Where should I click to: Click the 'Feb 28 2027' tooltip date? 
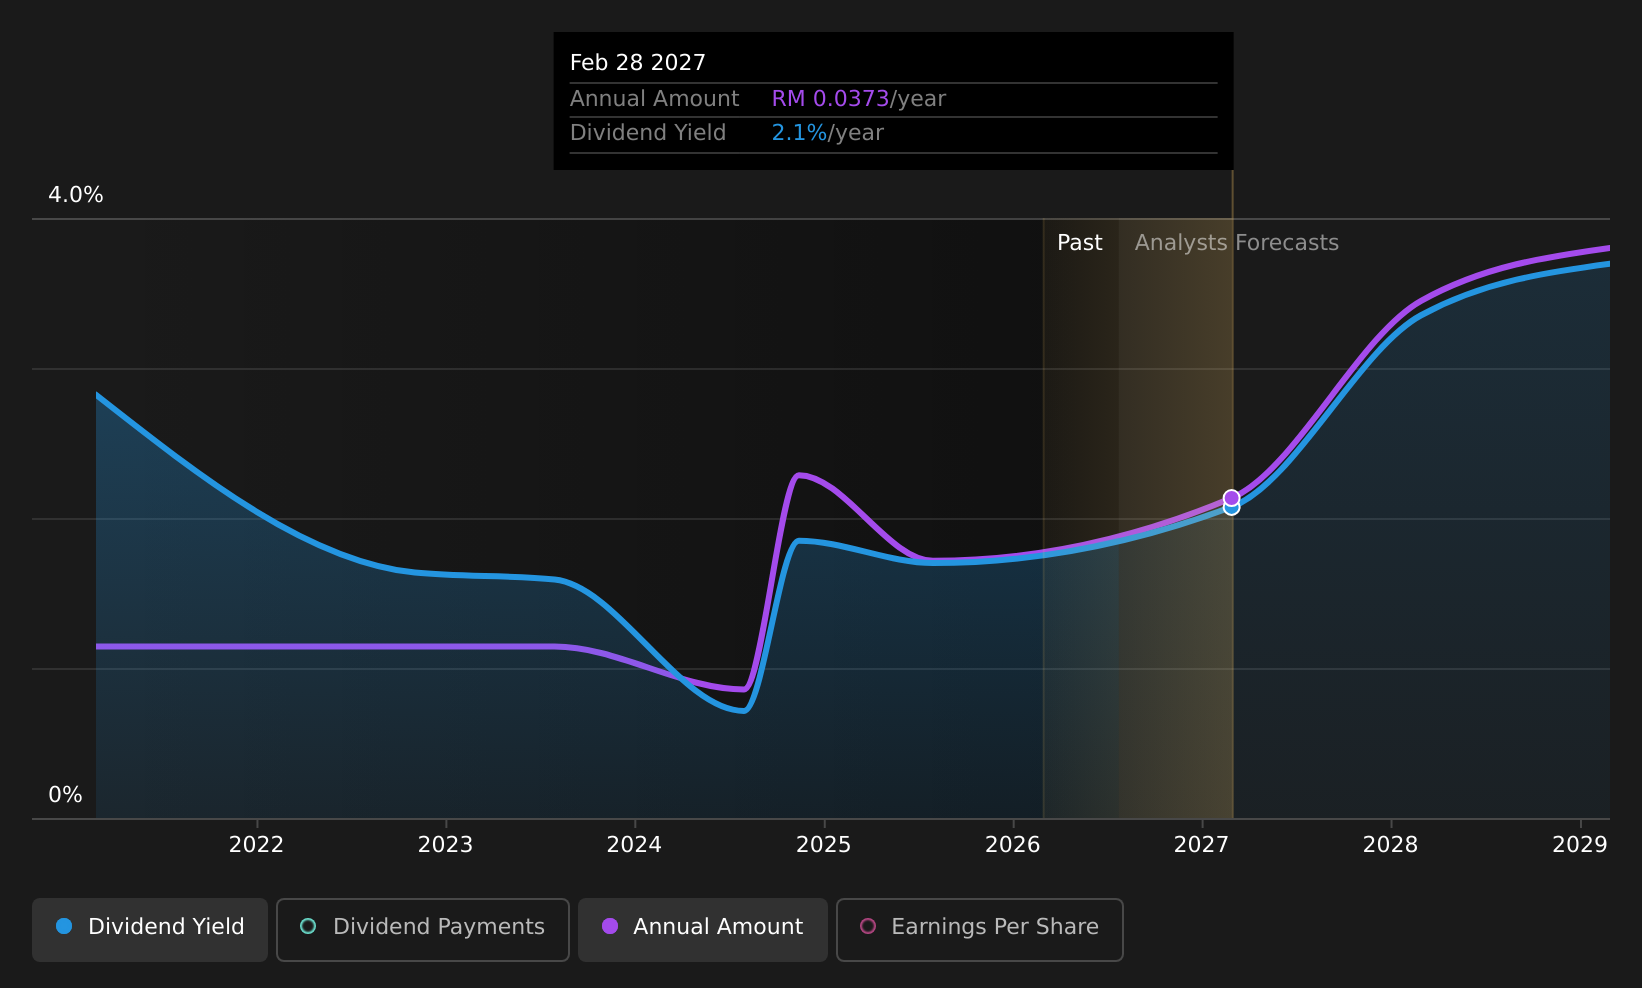[x=637, y=63]
